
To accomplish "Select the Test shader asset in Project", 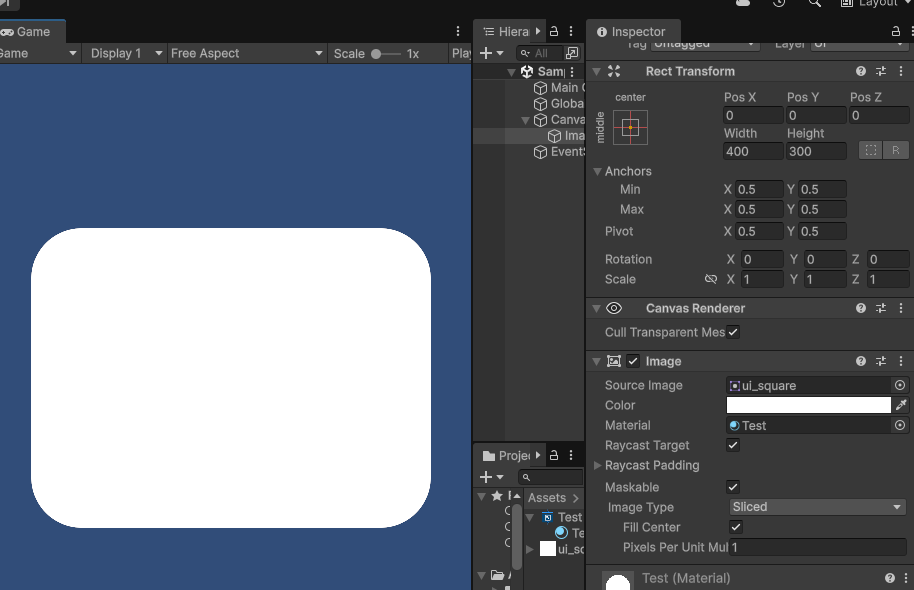I will point(562,517).
